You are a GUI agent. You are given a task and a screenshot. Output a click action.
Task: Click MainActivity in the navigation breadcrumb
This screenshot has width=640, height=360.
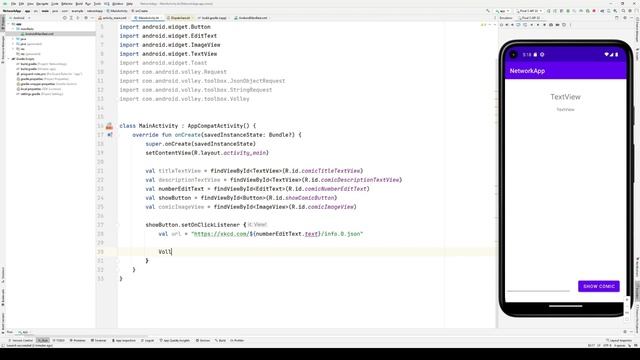point(117,11)
